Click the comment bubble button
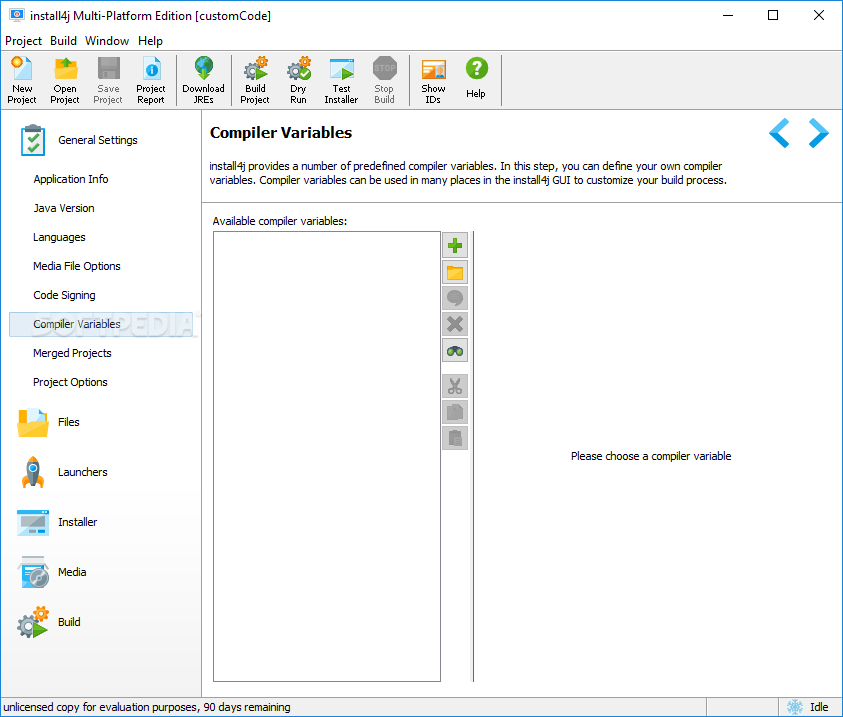Image resolution: width=843 pixels, height=717 pixels. pyautogui.click(x=455, y=298)
